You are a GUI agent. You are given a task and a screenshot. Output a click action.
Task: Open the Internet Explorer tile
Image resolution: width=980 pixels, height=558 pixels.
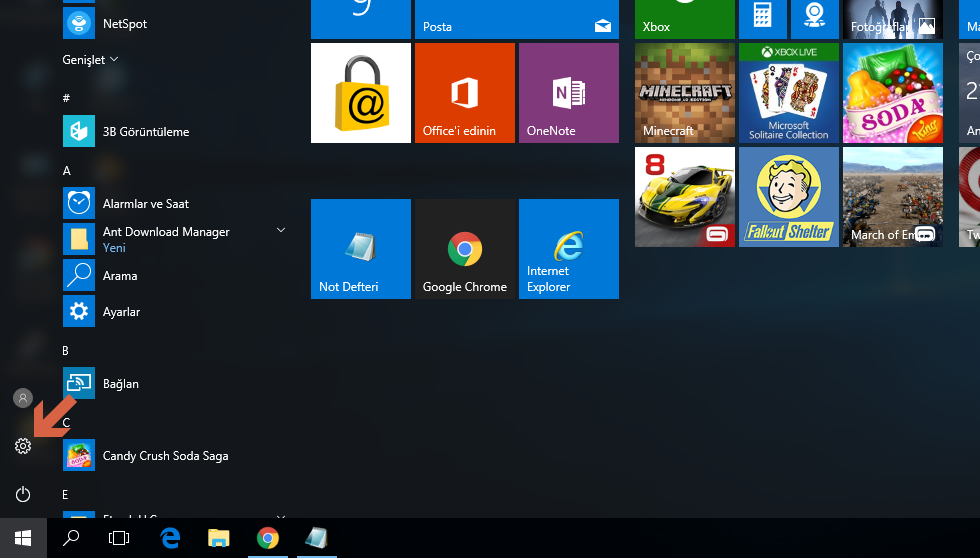point(569,249)
